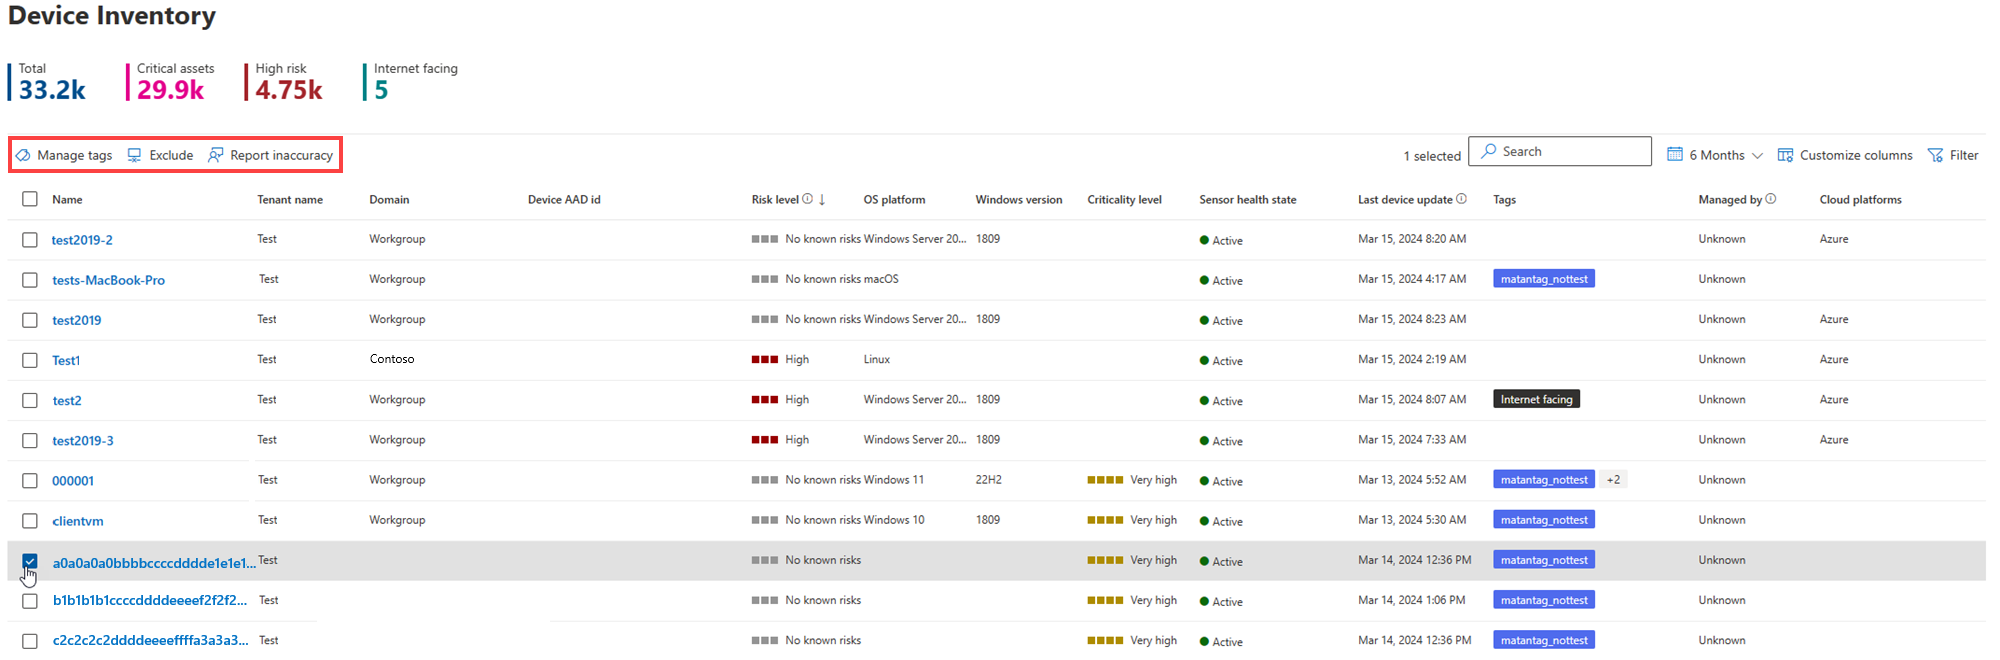Click the info icon next to Managed by
This screenshot has height=660, width=2000.
pyautogui.click(x=1771, y=199)
